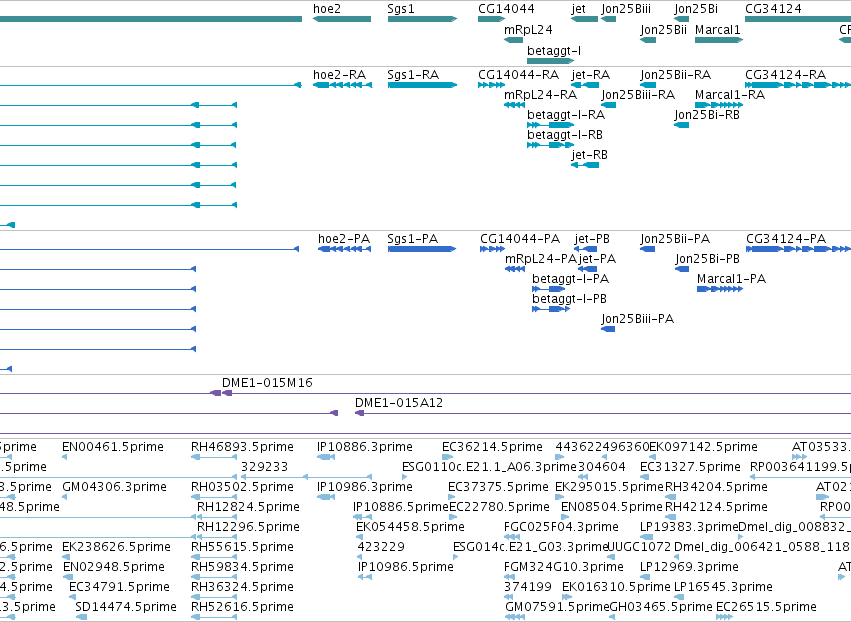The height and width of the screenshot is (622, 851).
Task: Click the betaggt-I-PB protein
Action: click(x=551, y=309)
